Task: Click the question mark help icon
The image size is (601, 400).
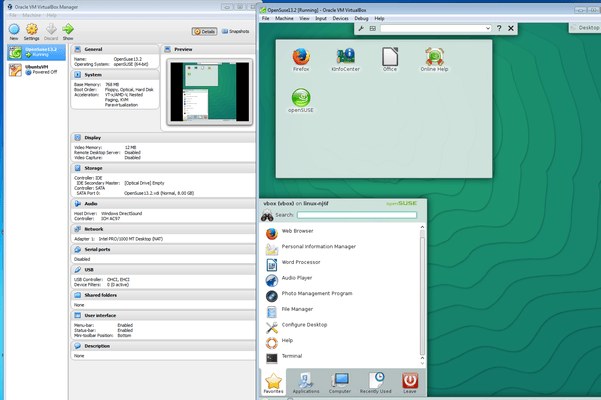Action: (499, 28)
